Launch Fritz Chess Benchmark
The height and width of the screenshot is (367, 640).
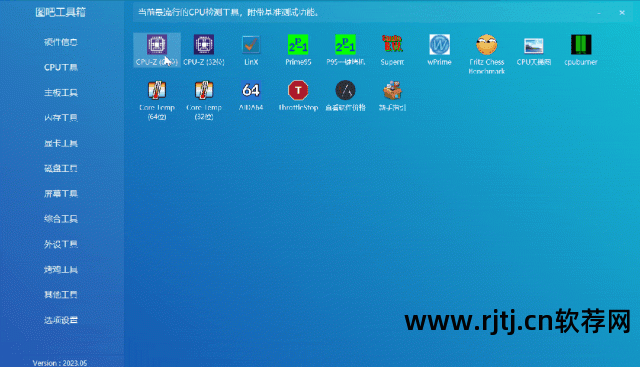coord(487,54)
